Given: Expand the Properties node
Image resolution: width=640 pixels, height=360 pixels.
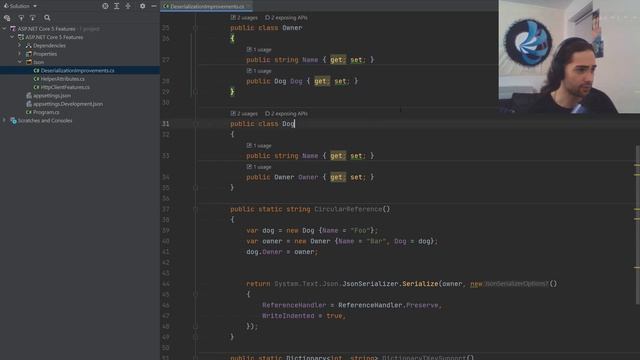Looking at the screenshot, I should tap(20, 54).
